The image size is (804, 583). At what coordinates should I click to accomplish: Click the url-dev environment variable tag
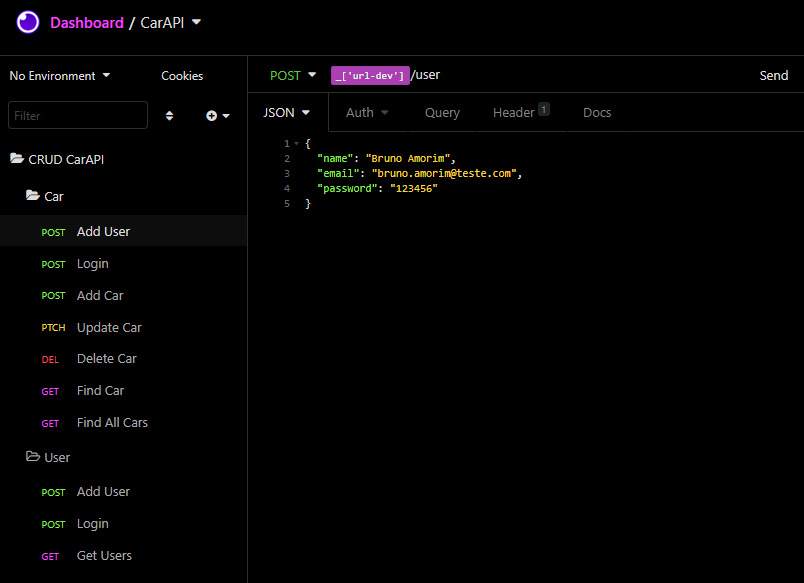pyautogui.click(x=370, y=75)
